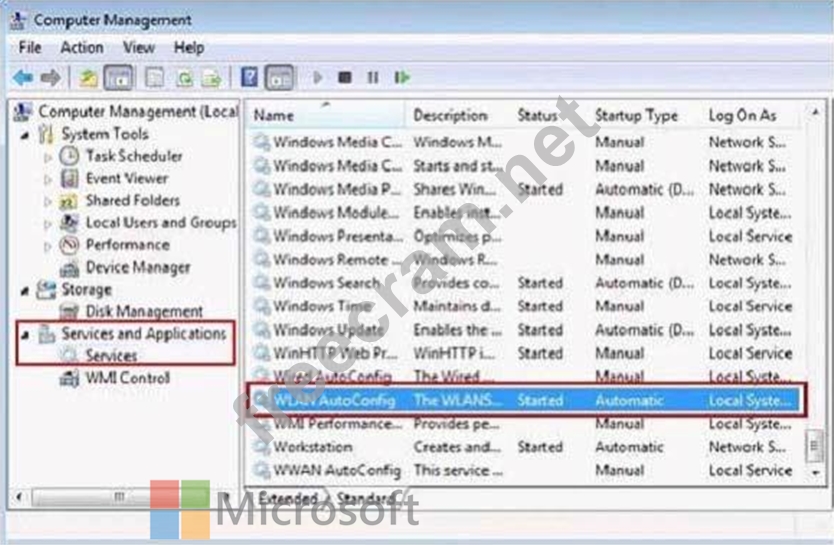Expand the Performance node

click(x=48, y=247)
